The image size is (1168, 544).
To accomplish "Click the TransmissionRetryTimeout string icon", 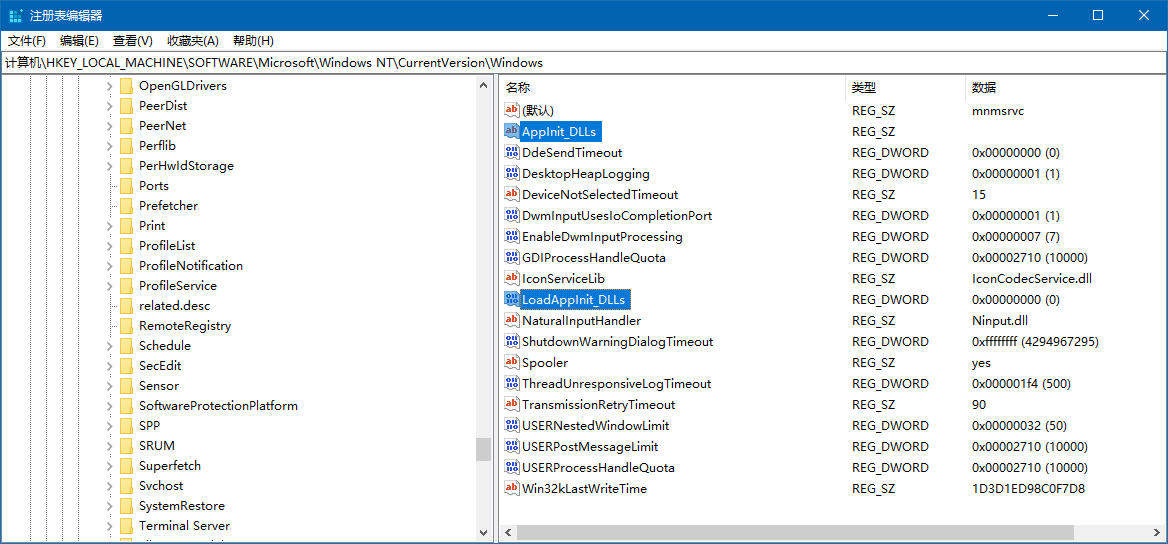I will click(x=512, y=405).
